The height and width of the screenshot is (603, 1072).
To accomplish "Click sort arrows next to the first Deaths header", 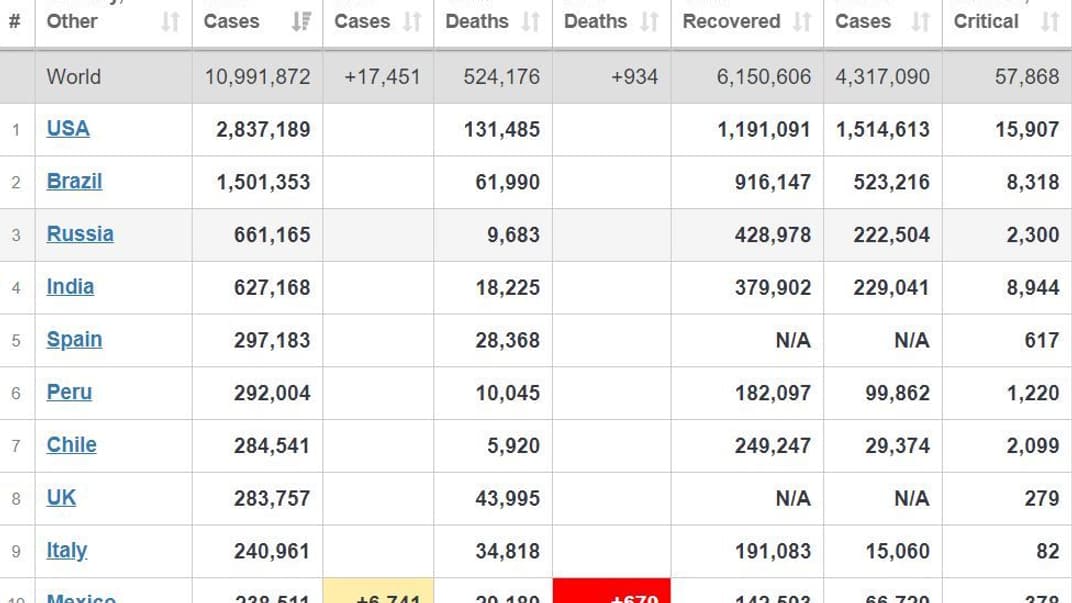I will (x=531, y=21).
